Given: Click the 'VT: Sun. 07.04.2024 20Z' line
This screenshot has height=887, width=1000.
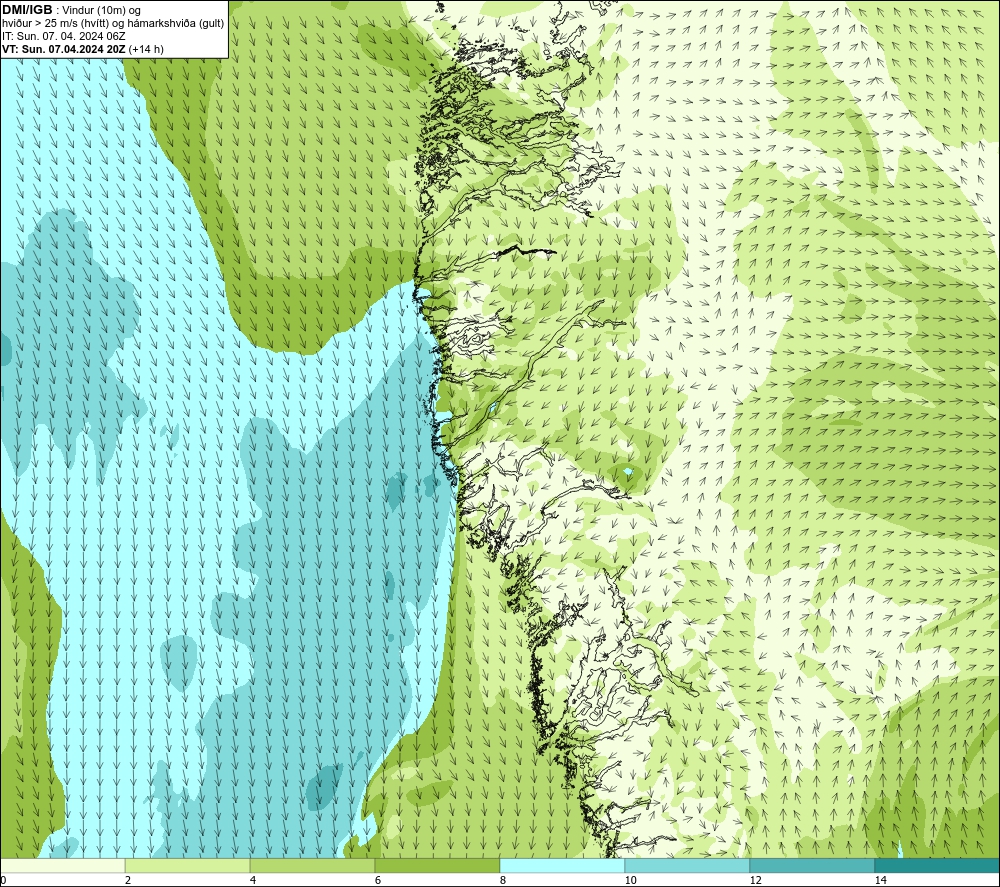Looking at the screenshot, I should tap(64, 49).
